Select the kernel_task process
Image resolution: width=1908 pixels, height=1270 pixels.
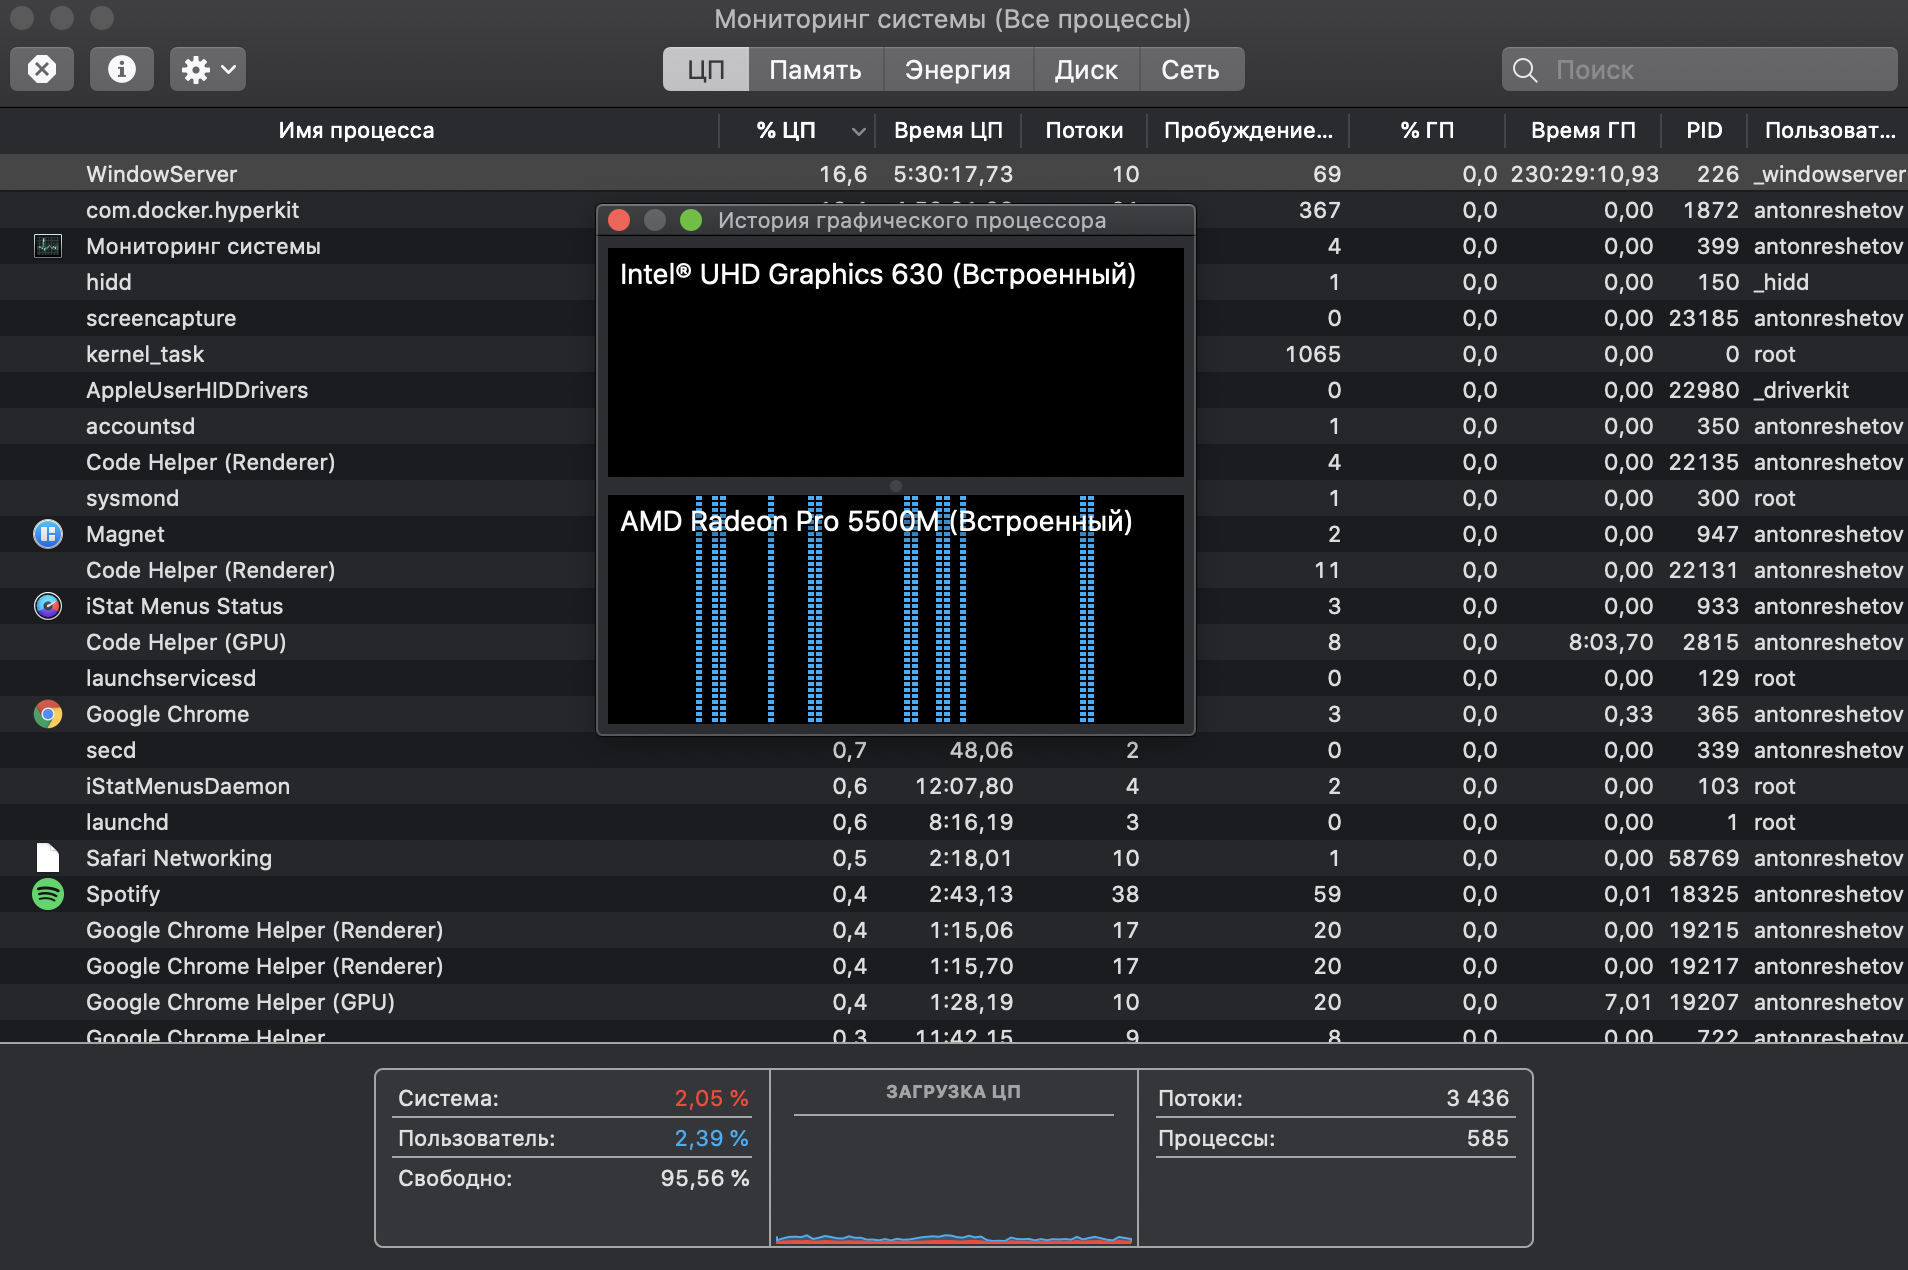coord(145,354)
